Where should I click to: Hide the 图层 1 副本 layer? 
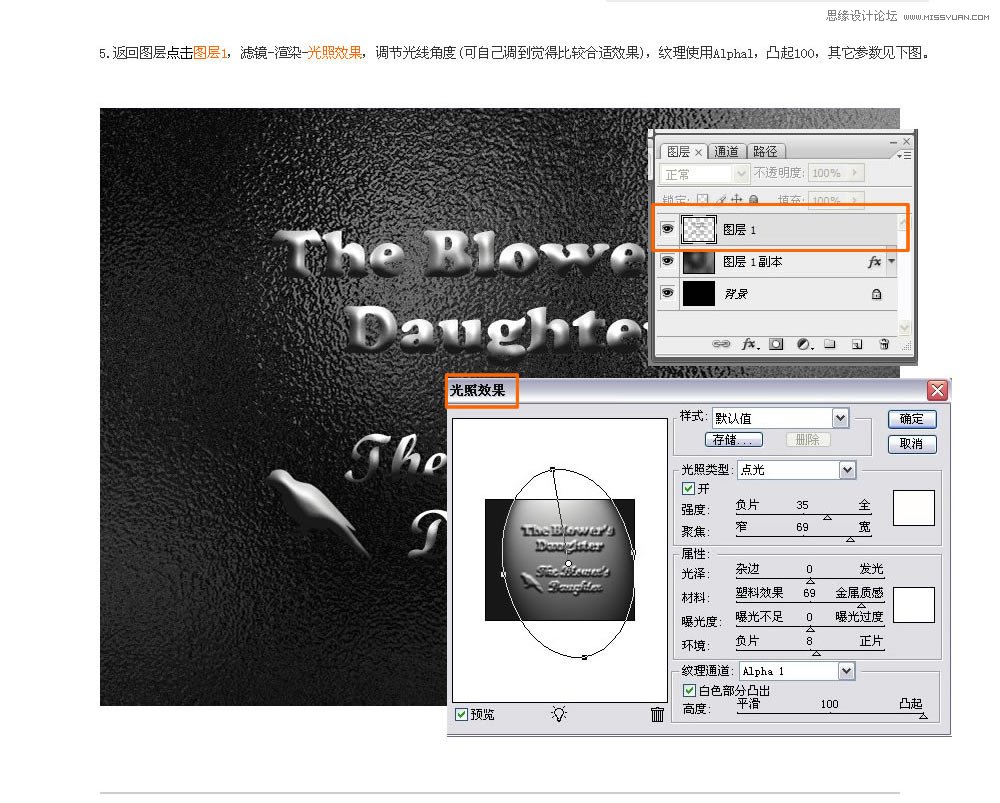(x=667, y=260)
